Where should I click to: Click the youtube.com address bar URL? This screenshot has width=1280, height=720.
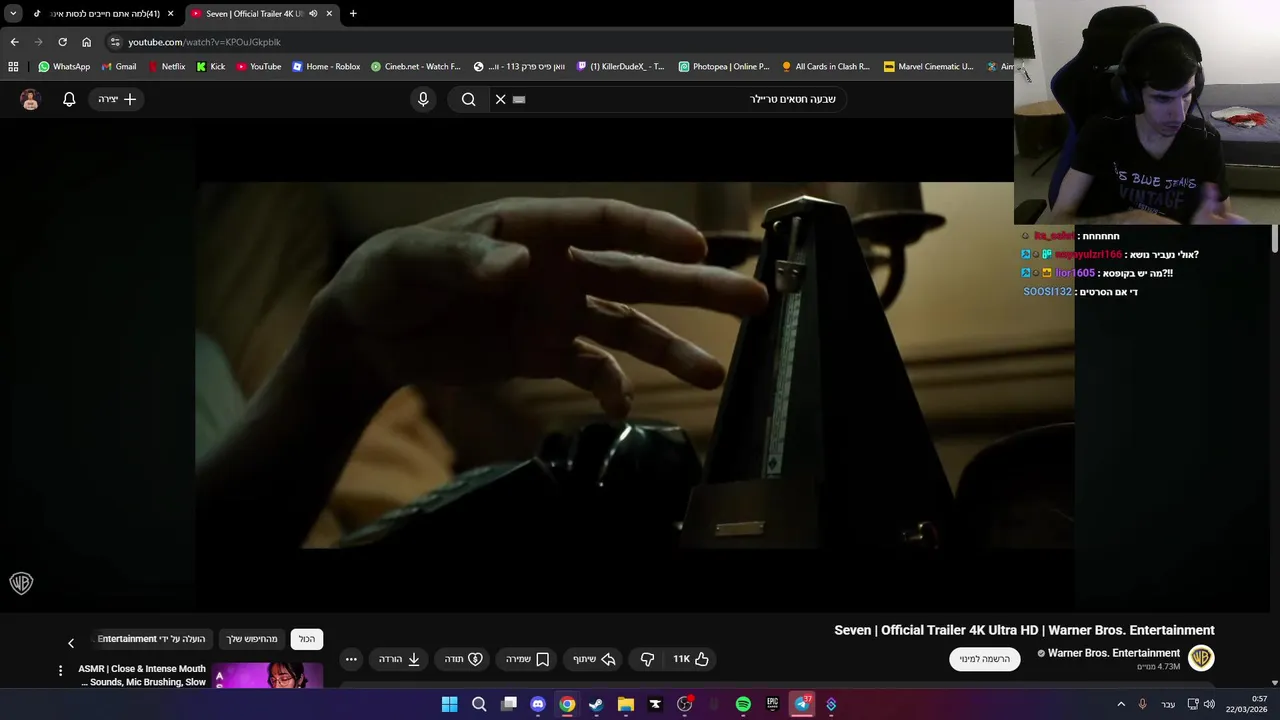coord(204,42)
